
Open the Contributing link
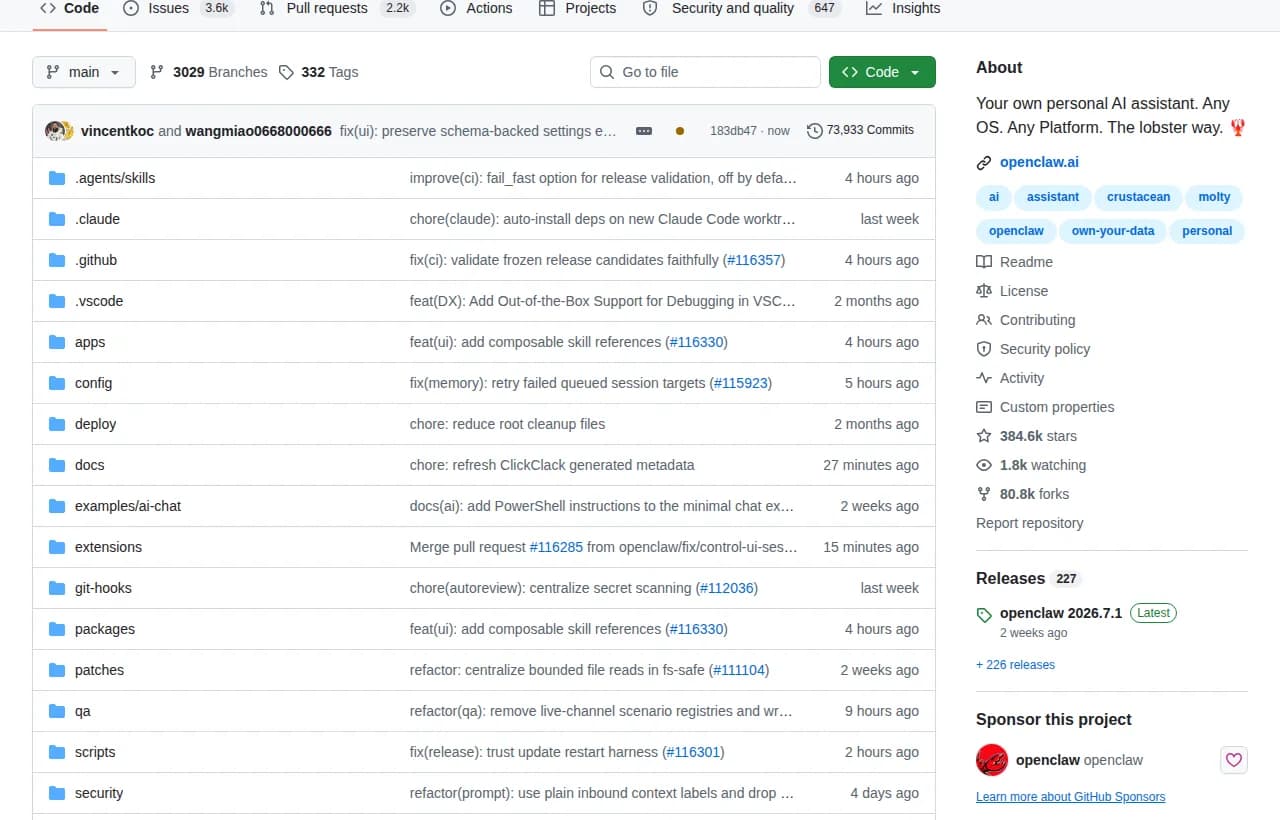pos(1026,320)
